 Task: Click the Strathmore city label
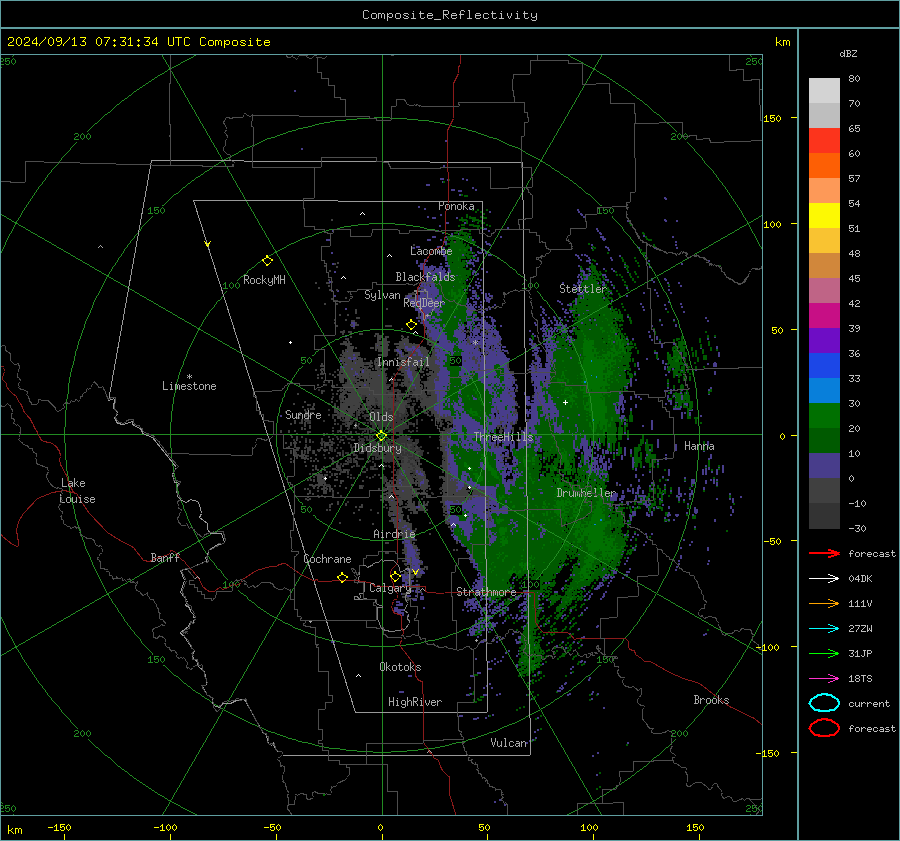click(486, 592)
